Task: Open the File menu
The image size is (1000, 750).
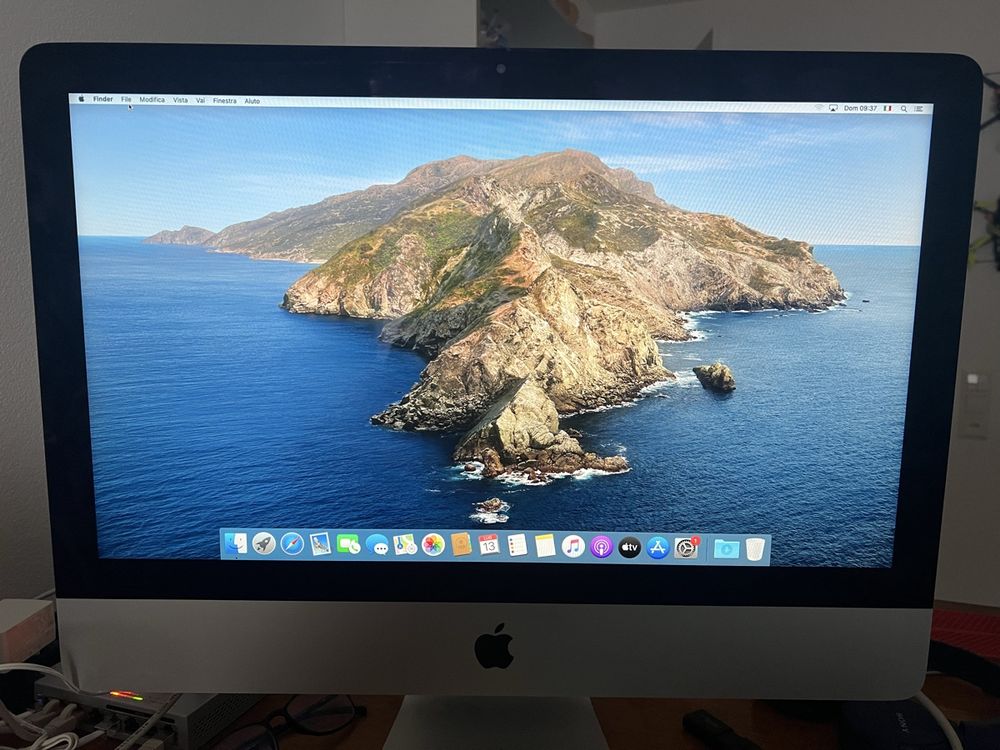Action: point(126,99)
